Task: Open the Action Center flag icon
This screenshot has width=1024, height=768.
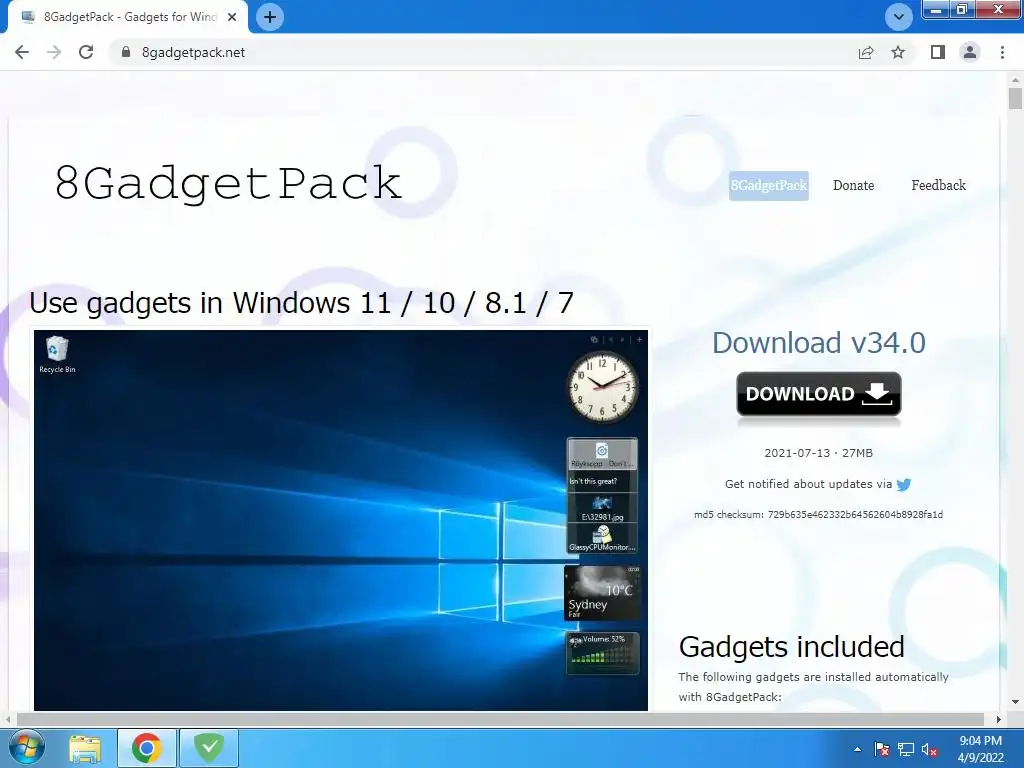Action: click(x=882, y=750)
